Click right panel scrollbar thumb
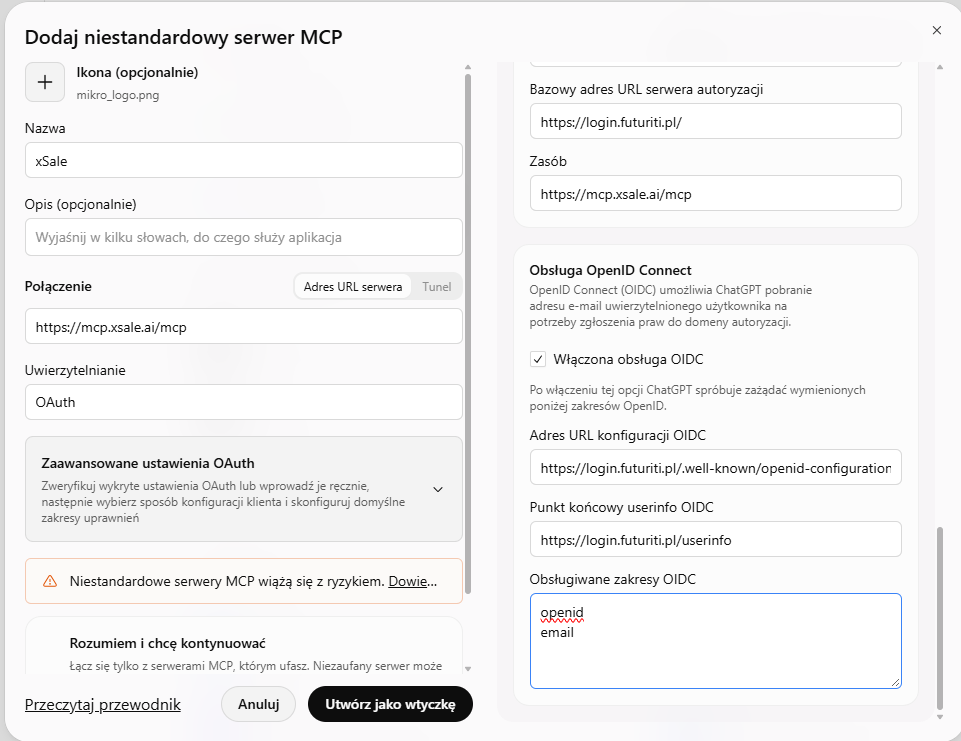 click(940, 618)
